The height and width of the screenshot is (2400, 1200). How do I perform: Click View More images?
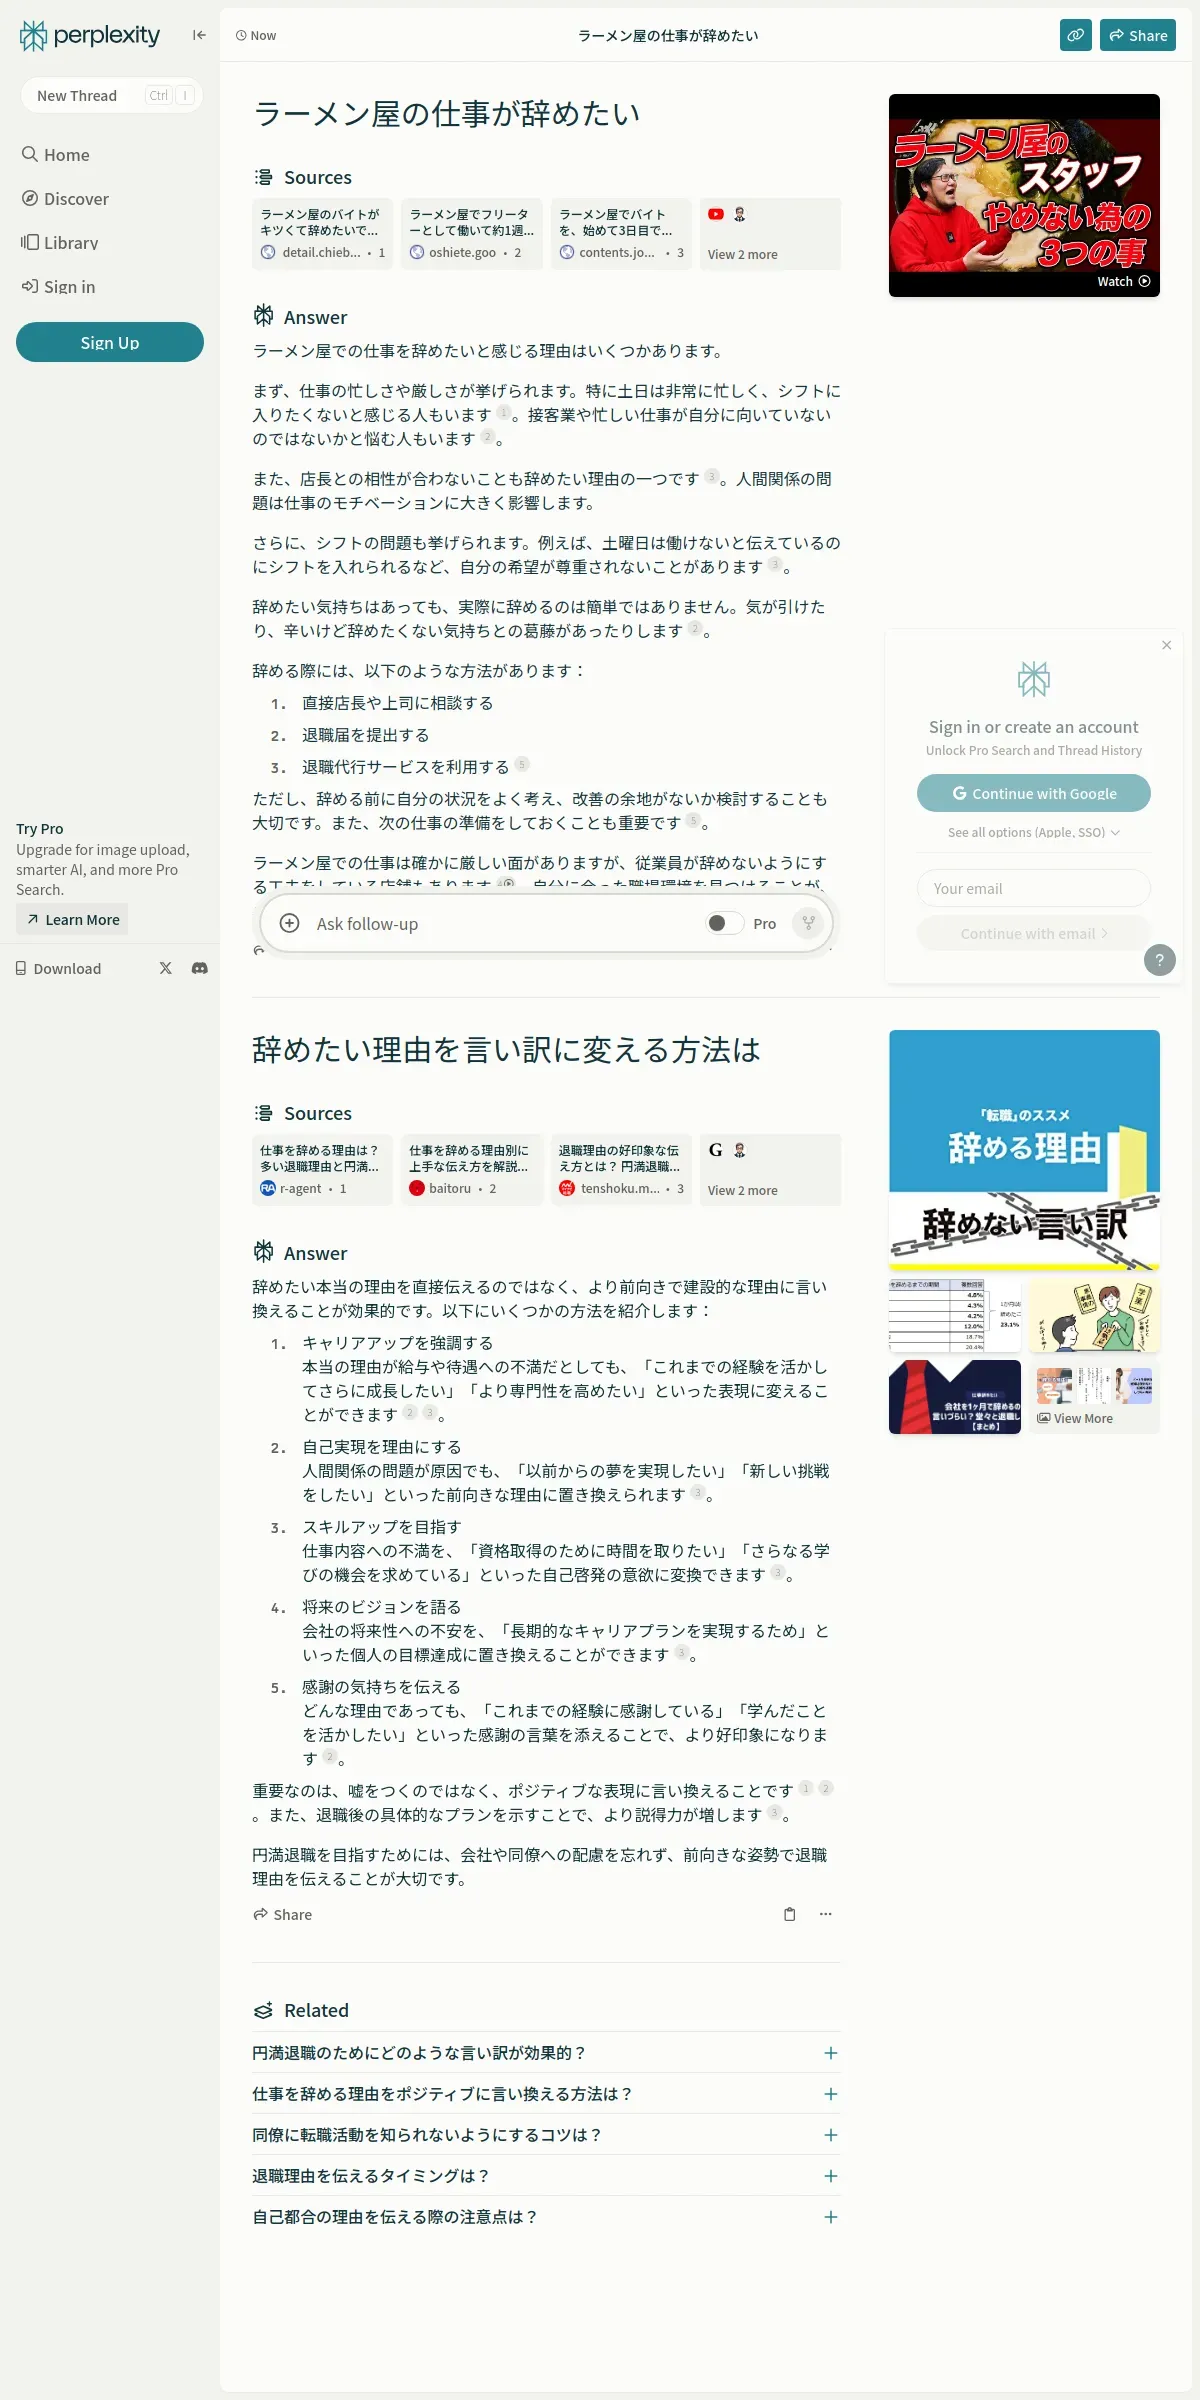coord(1094,1397)
